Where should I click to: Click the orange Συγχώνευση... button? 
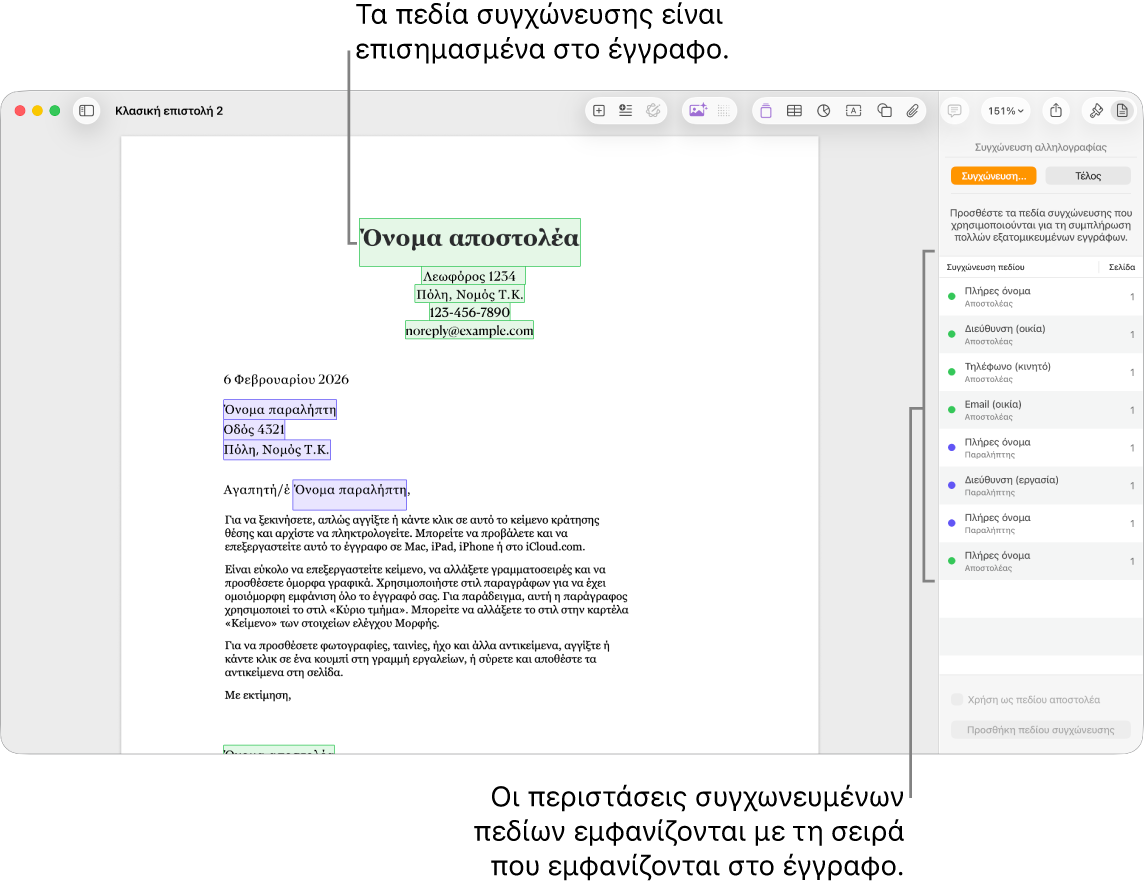click(x=993, y=176)
